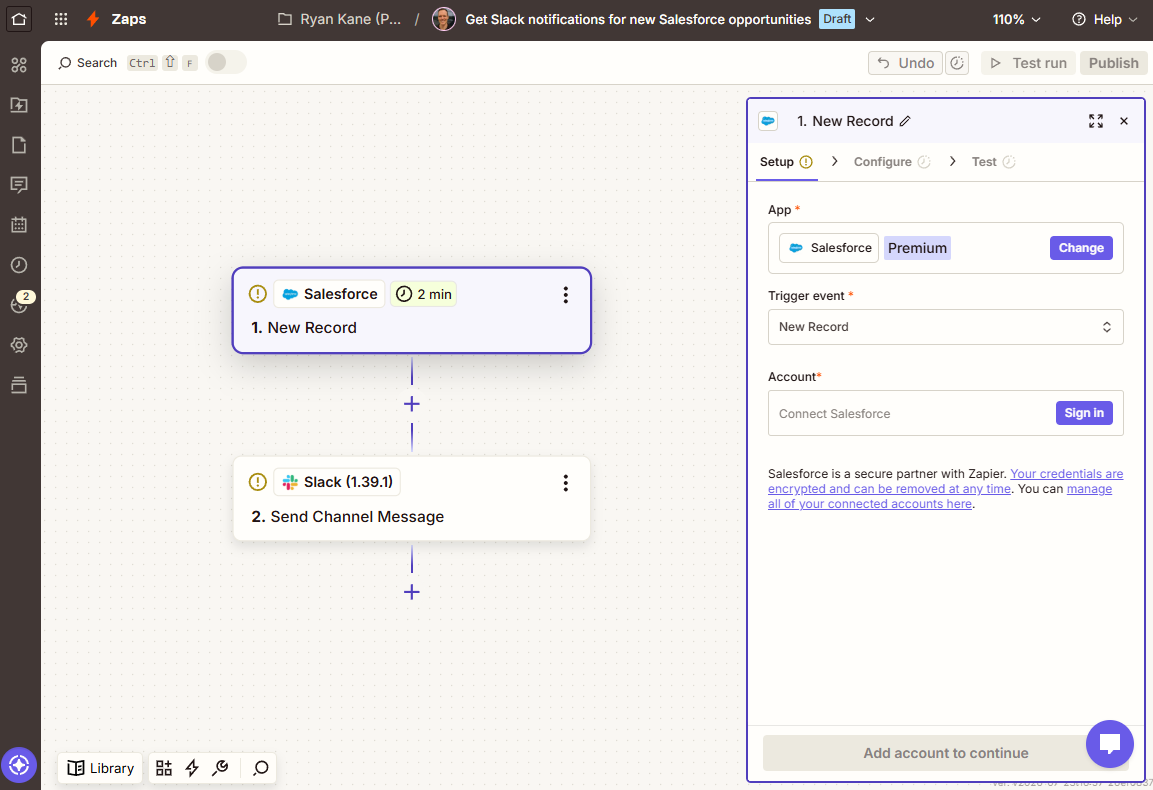Switch to the Test tab

tap(993, 162)
